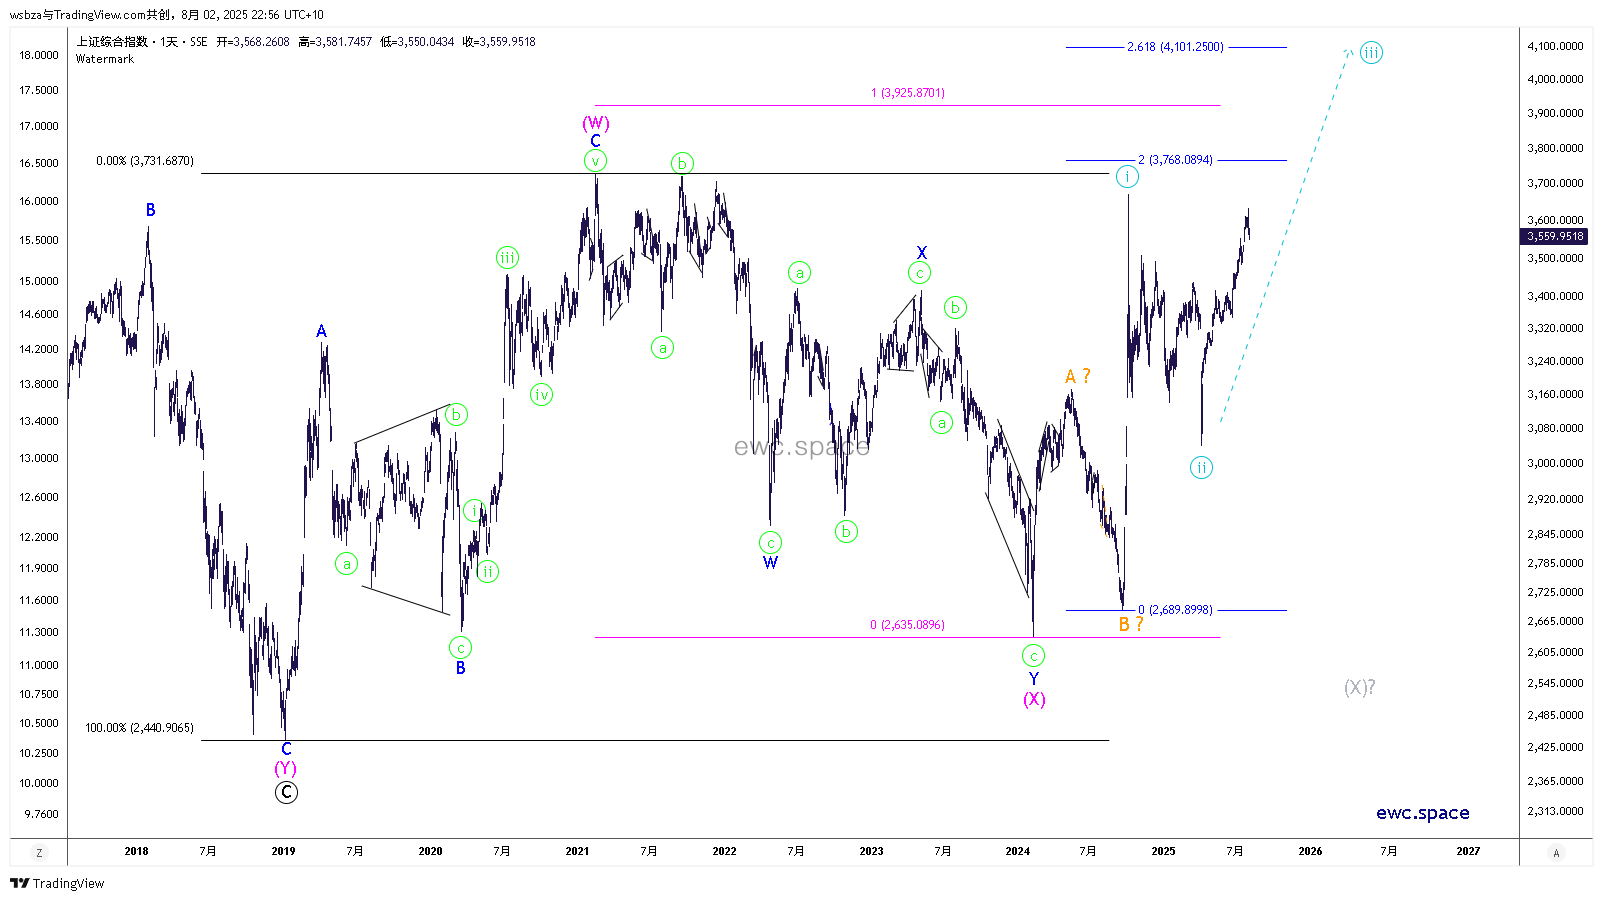The image size is (1603, 901).
Task: Click the cyan circled i wave label
Action: pos(1127,177)
